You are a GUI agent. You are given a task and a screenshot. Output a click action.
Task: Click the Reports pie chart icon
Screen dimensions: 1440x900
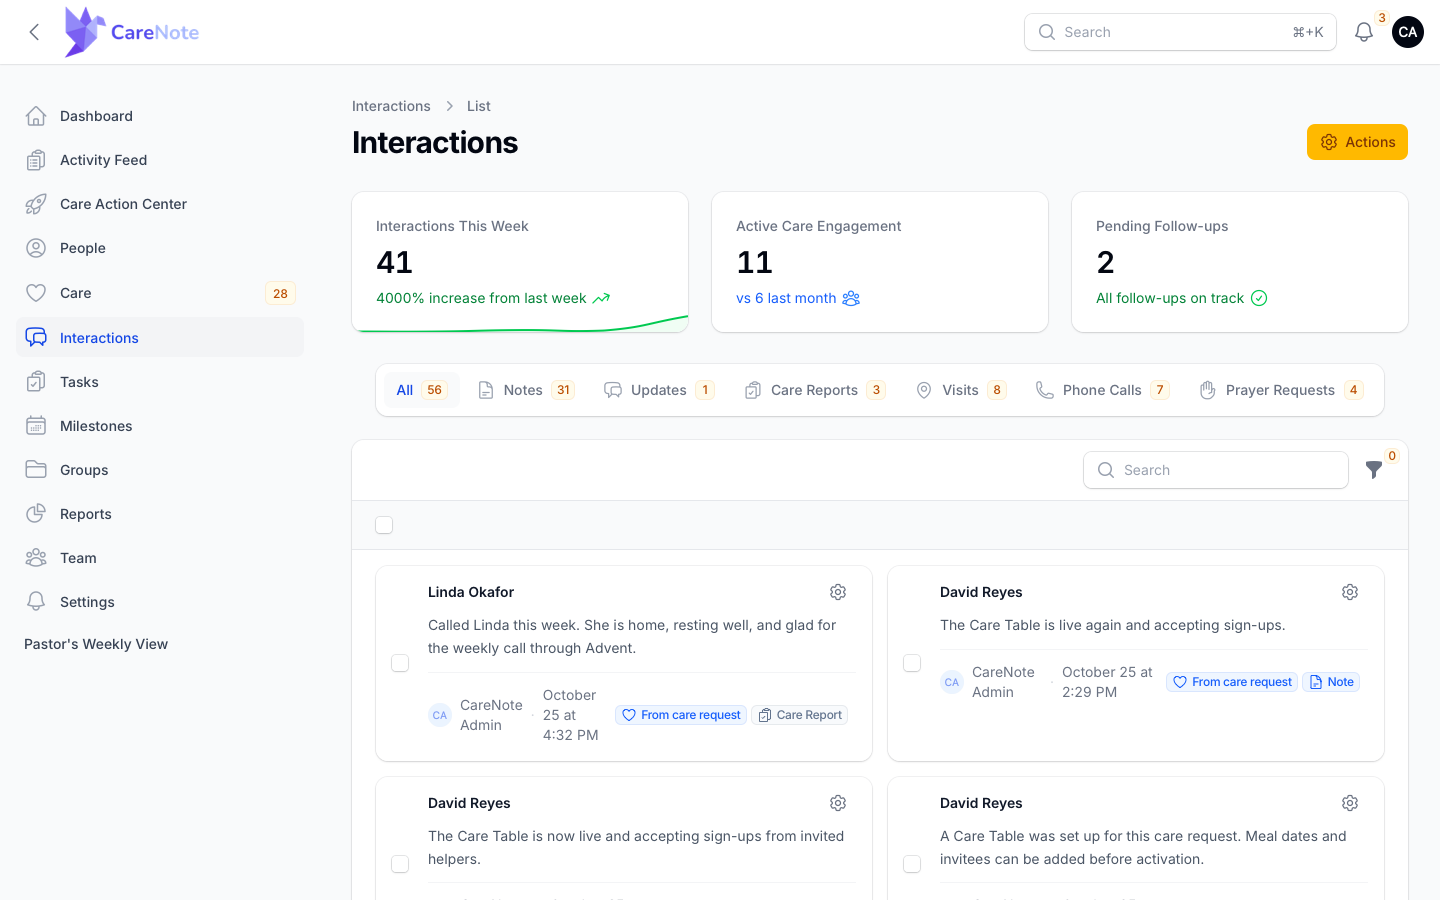tap(36, 514)
